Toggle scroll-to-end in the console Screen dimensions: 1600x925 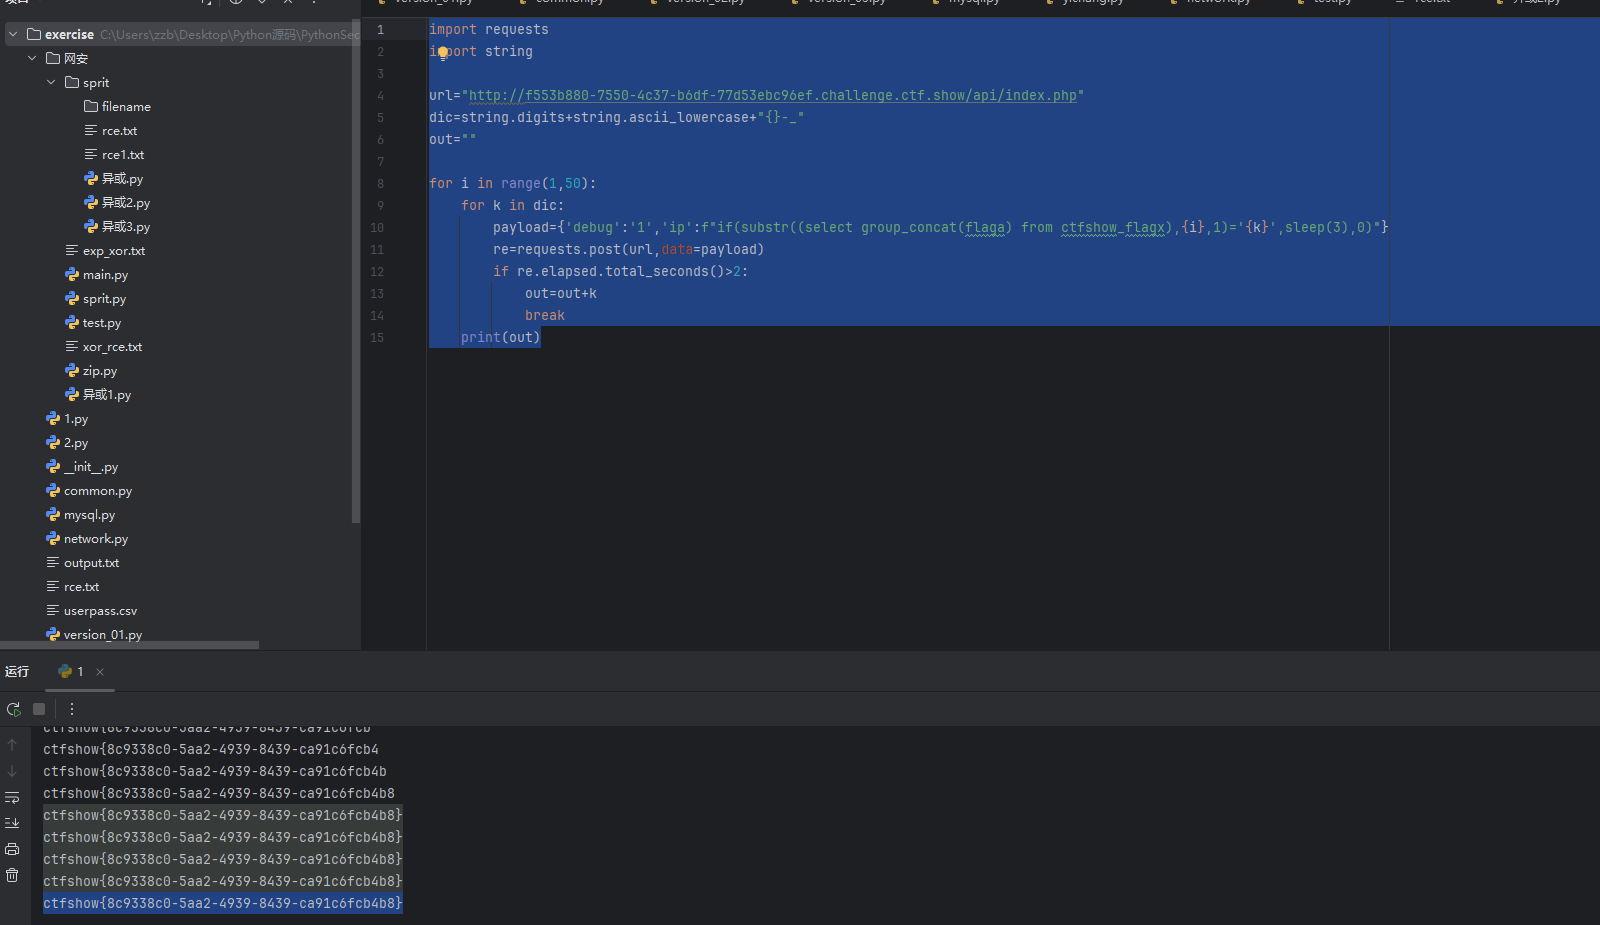point(12,823)
